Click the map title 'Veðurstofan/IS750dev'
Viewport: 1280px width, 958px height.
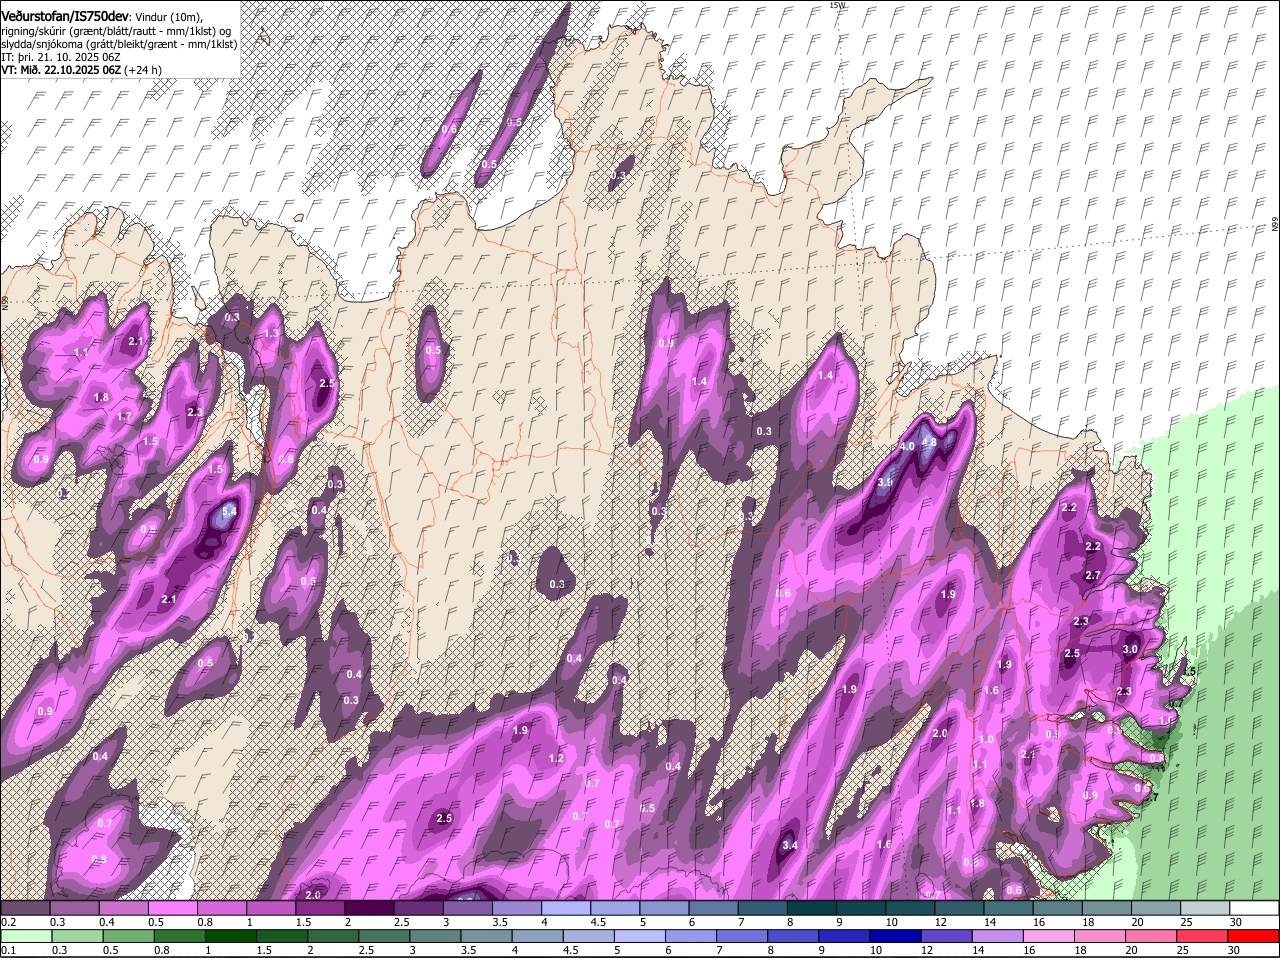point(65,17)
